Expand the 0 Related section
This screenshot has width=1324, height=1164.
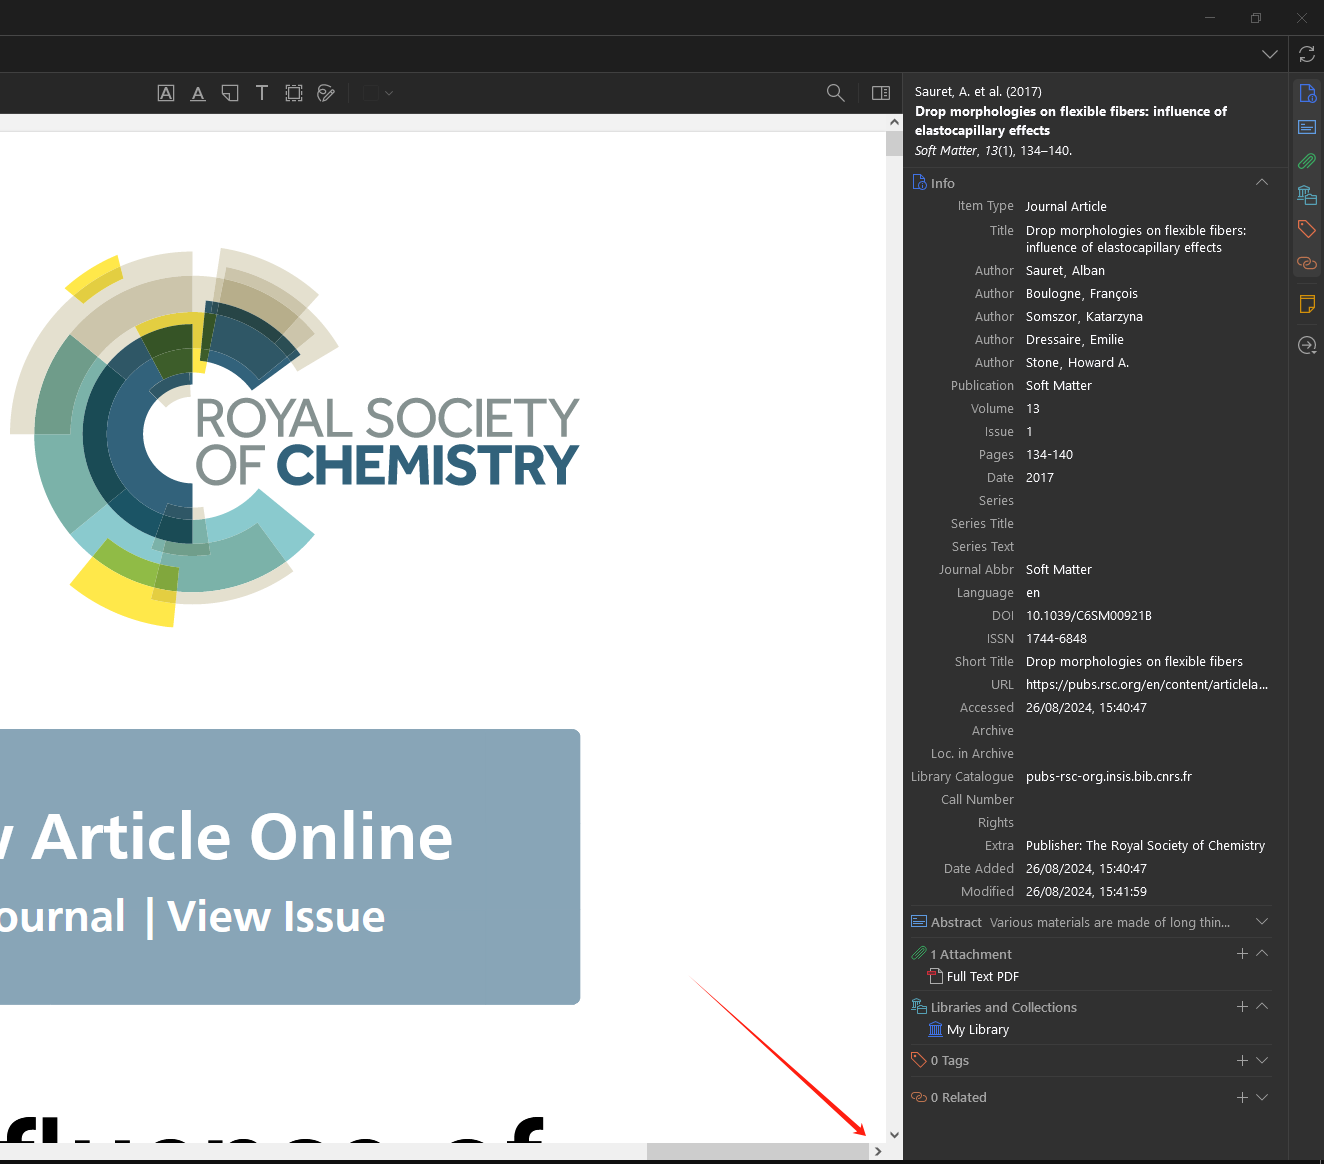pyautogui.click(x=1262, y=1097)
